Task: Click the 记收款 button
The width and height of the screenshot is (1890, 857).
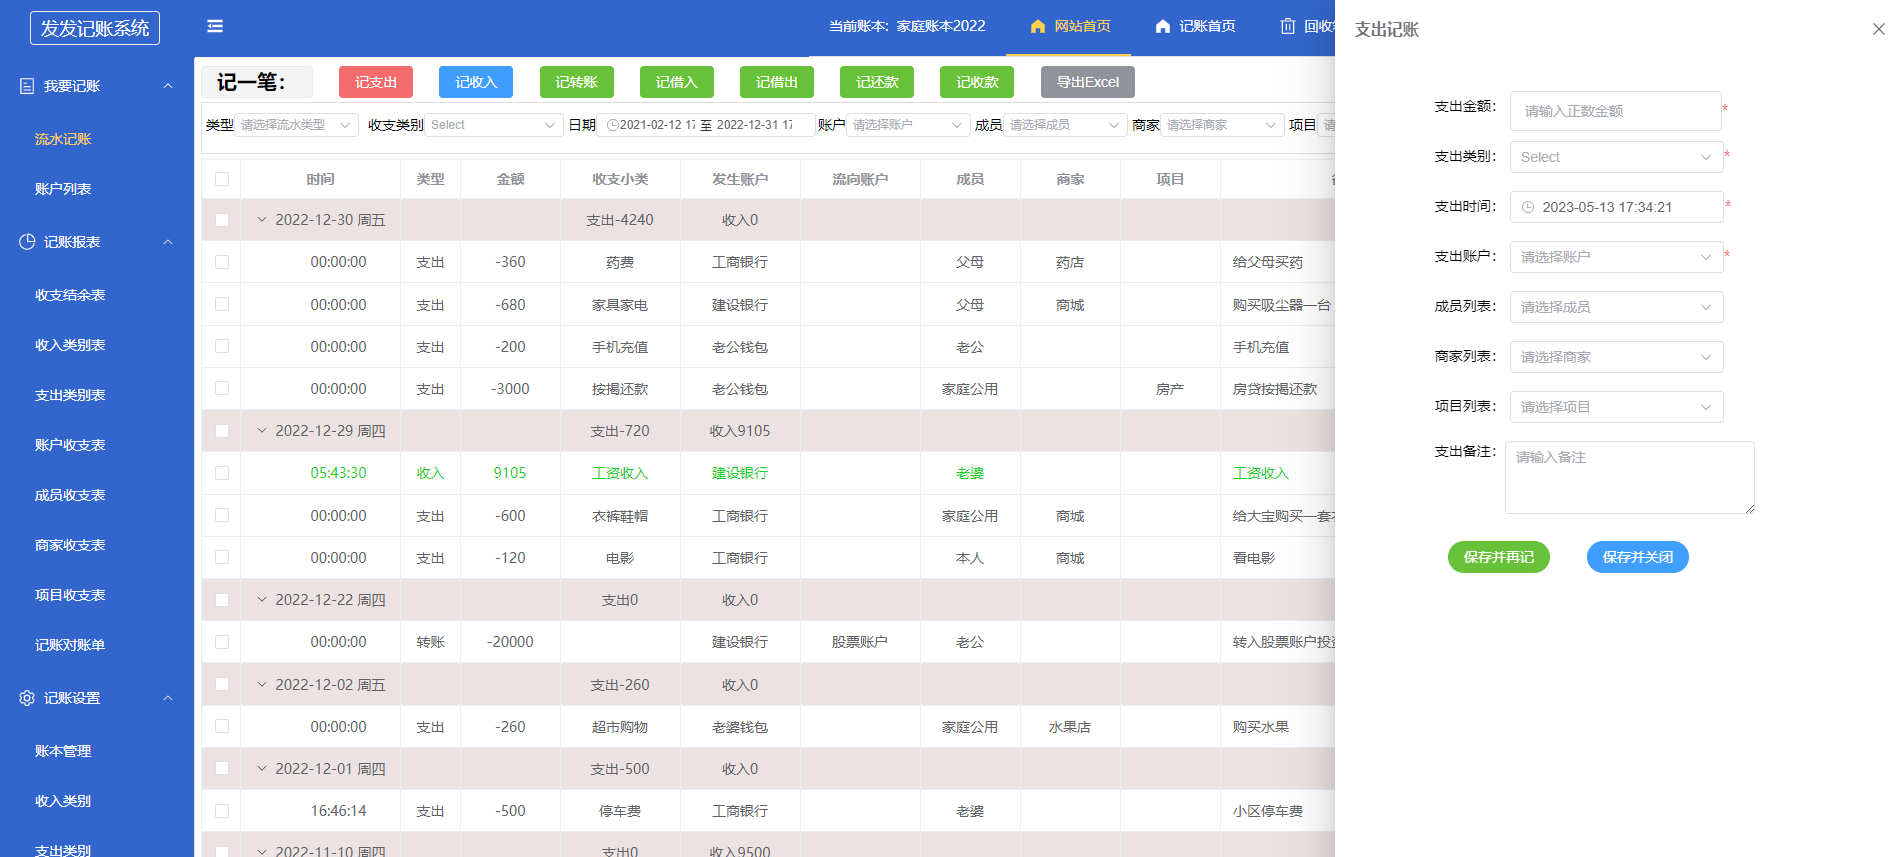Action: pos(977,82)
